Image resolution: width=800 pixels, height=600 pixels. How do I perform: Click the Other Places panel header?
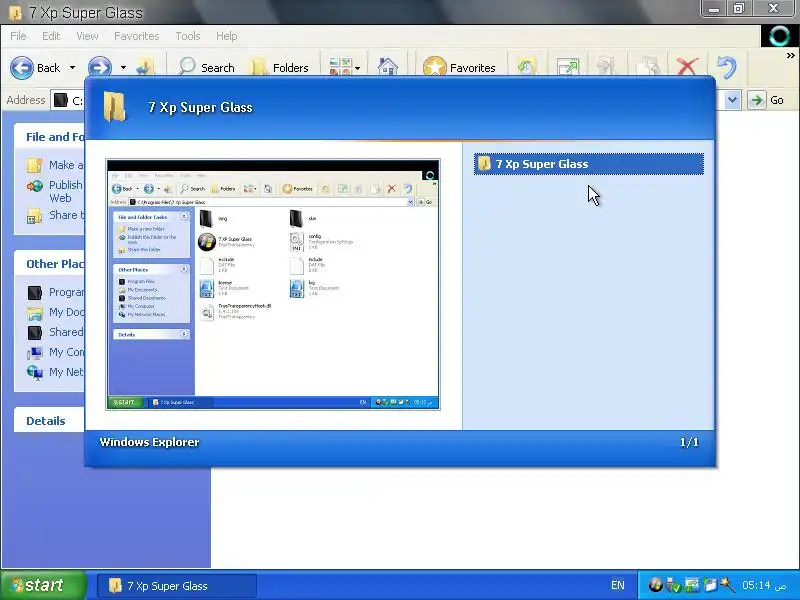50,264
